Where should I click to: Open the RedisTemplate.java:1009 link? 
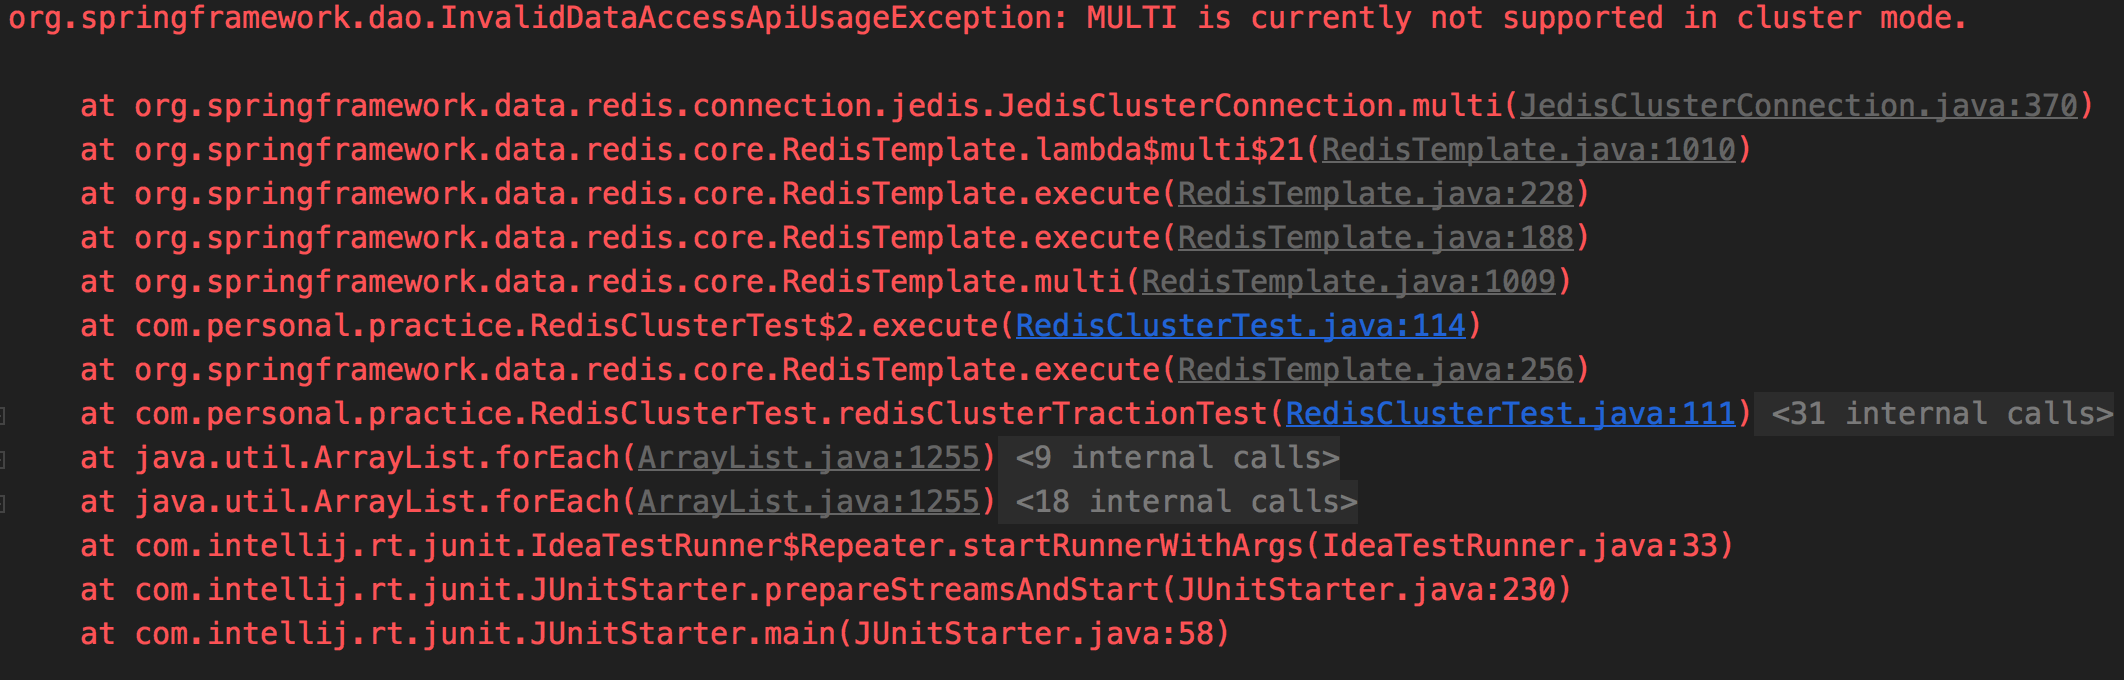(1349, 281)
